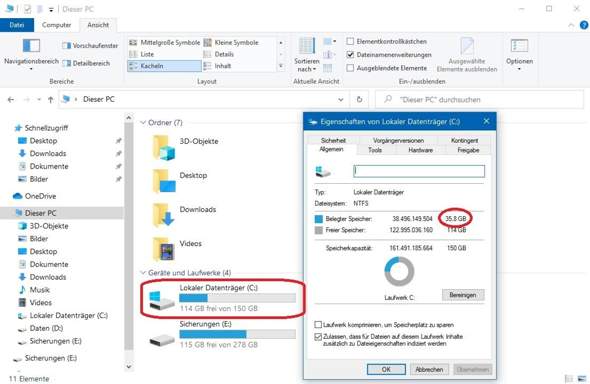Open the Vorgängerversionen tab
590x384 pixels.
click(398, 140)
